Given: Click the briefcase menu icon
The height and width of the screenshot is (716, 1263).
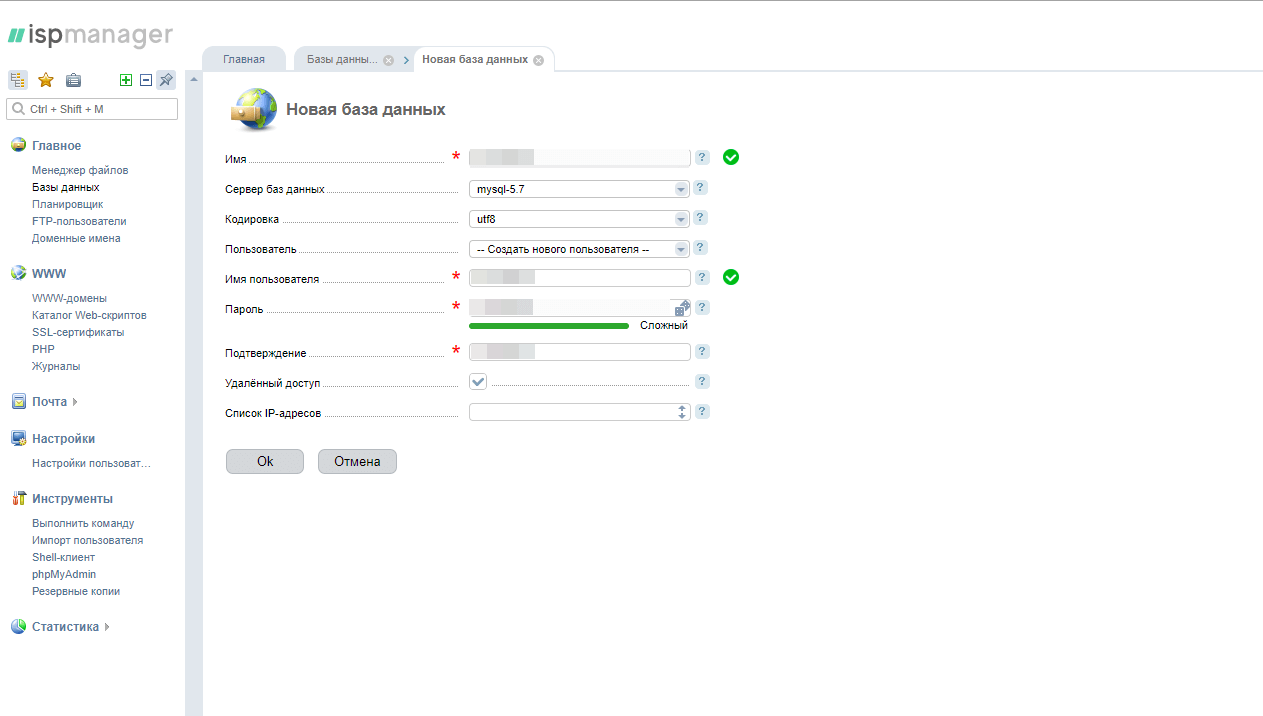Looking at the screenshot, I should 73,80.
